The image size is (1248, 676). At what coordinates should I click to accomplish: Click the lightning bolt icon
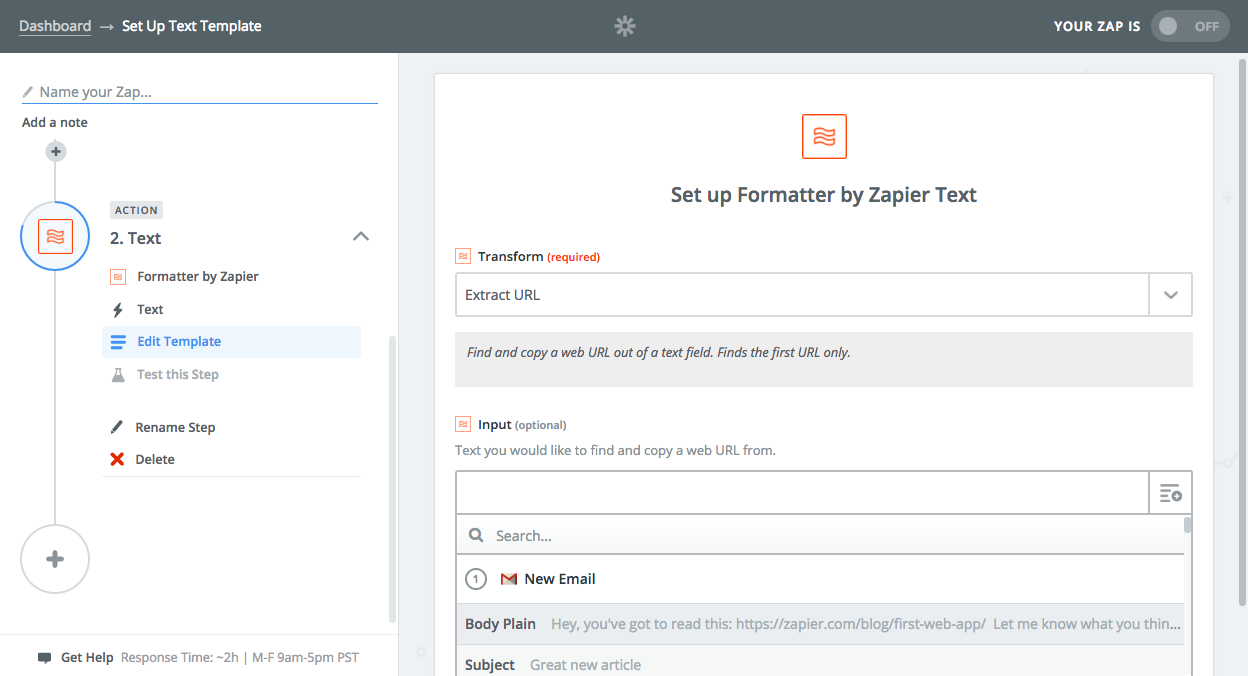pos(118,310)
